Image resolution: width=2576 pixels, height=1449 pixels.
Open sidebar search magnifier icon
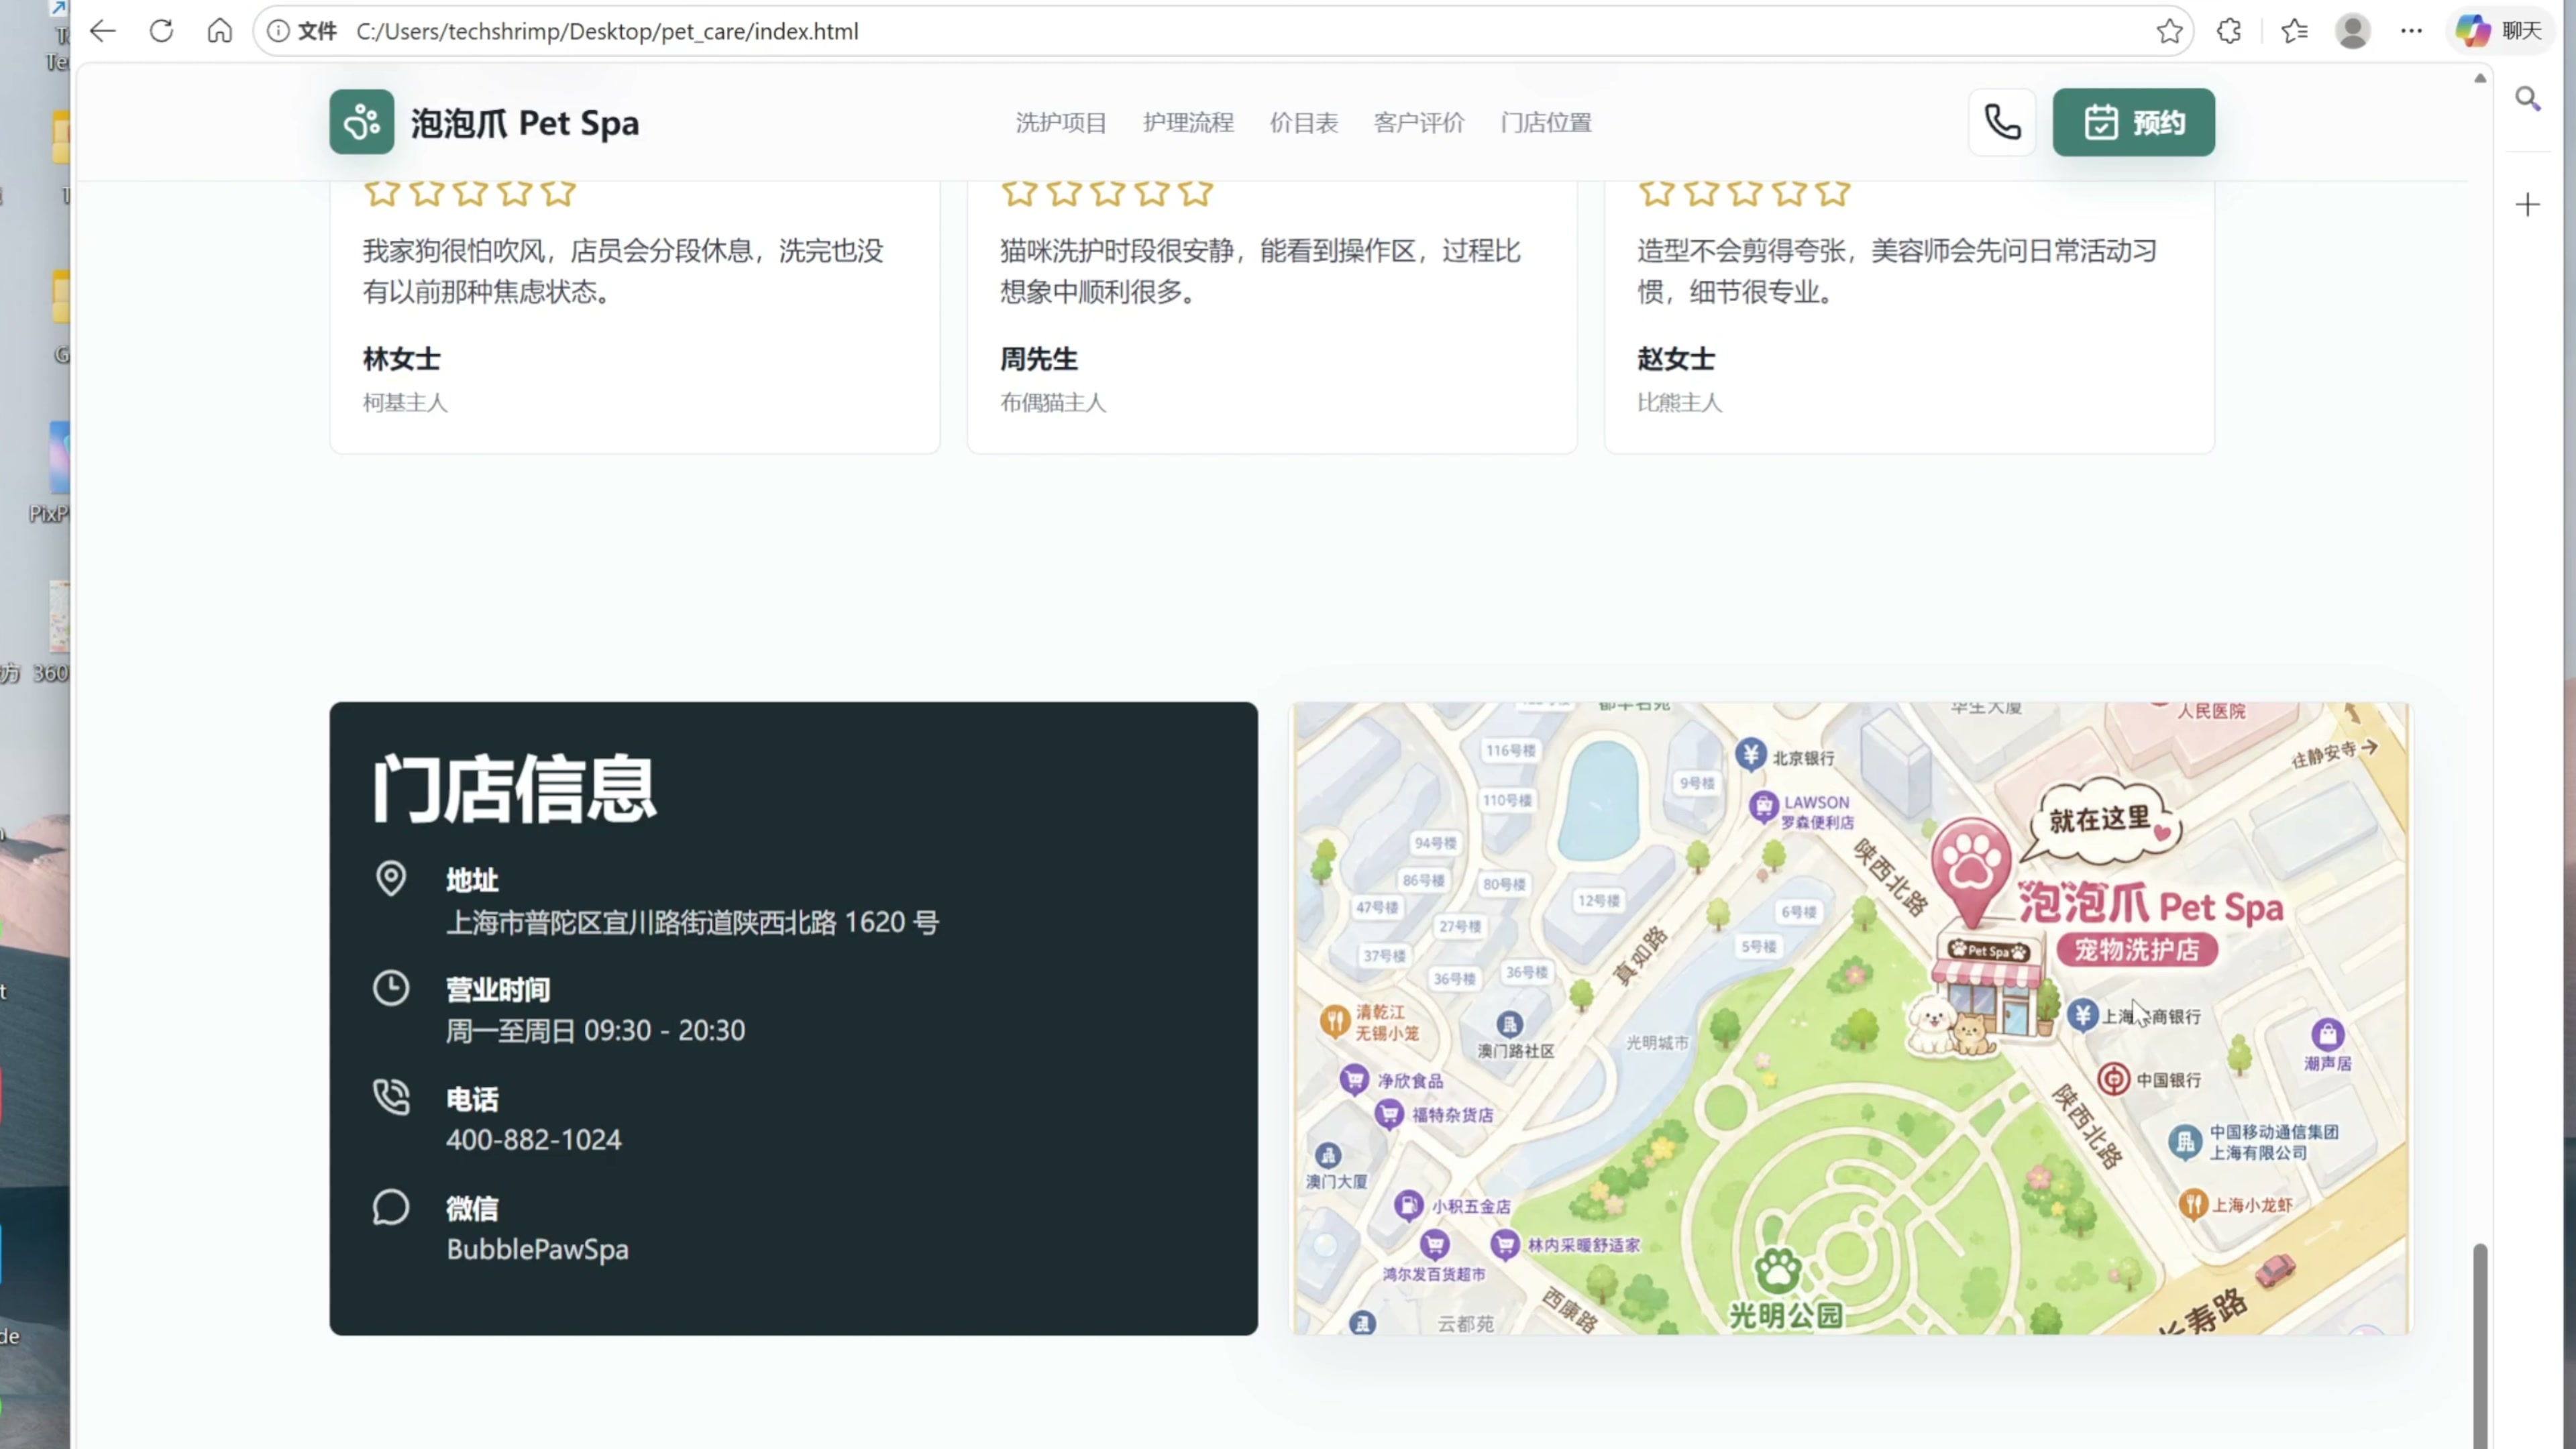2527,98
